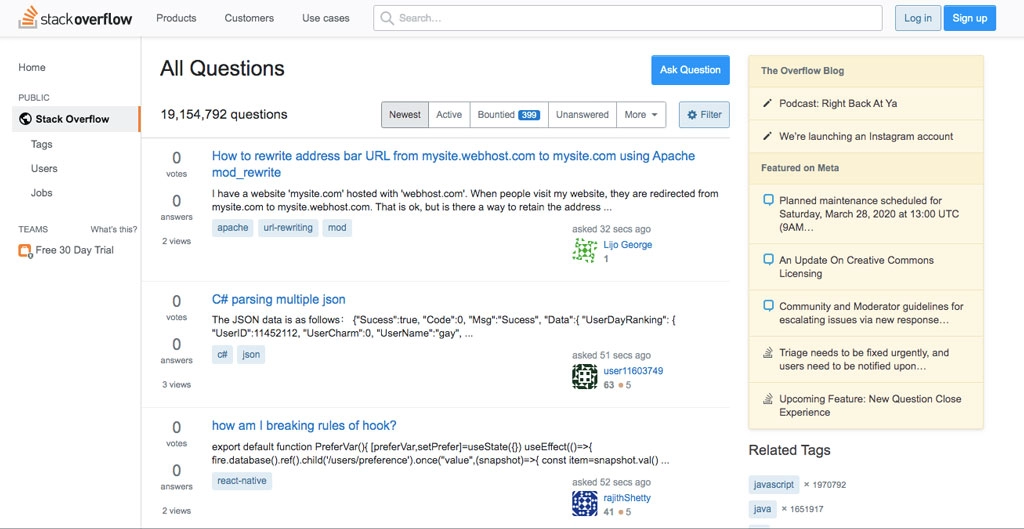Open user11603749's profile link

click(x=633, y=371)
